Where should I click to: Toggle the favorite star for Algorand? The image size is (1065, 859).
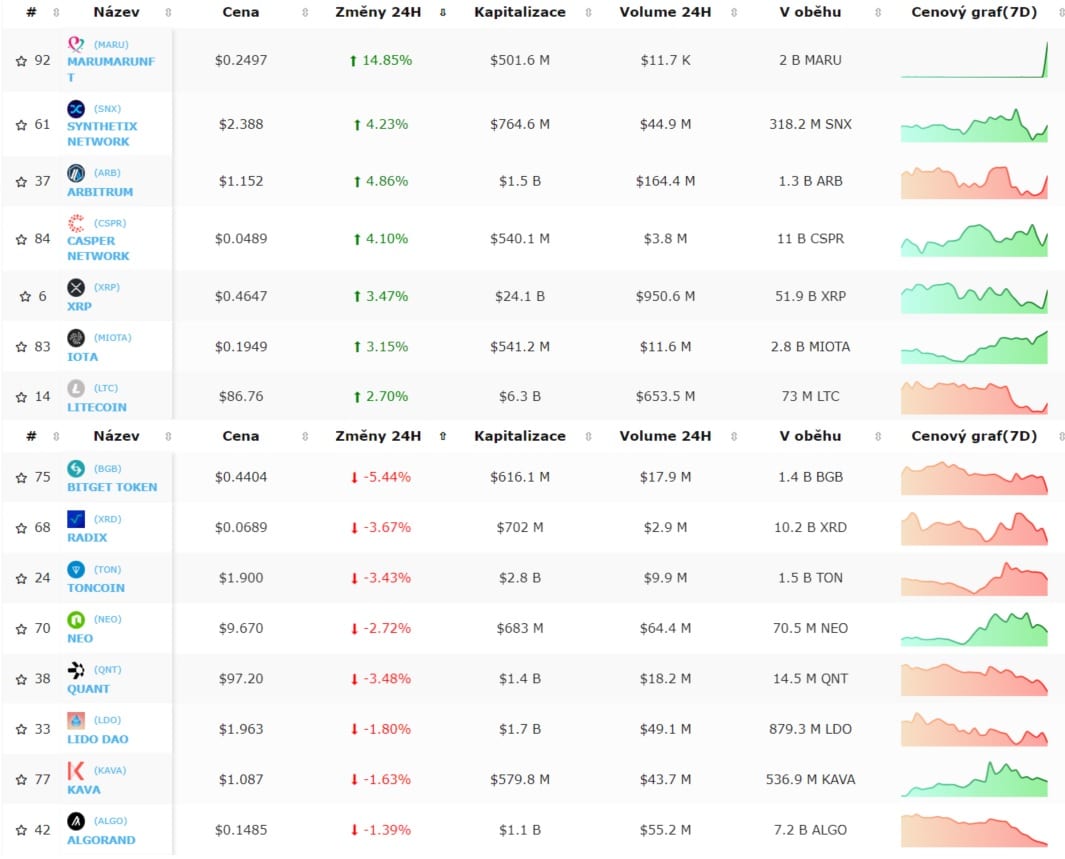(21, 830)
